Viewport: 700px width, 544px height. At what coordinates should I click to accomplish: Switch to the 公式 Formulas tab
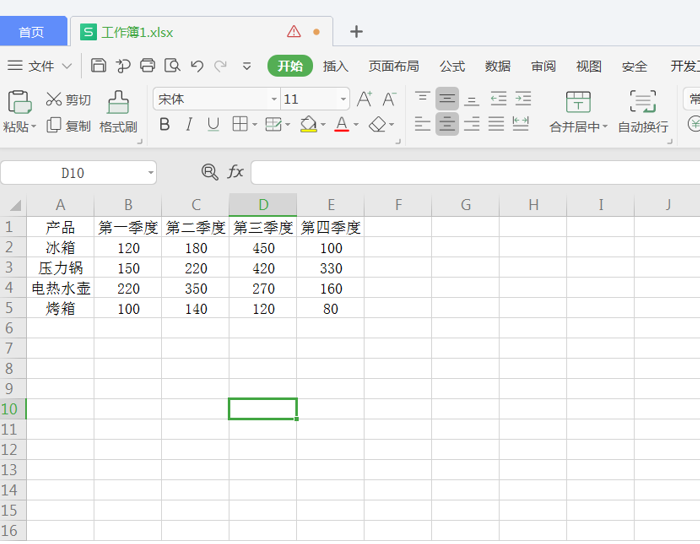click(x=452, y=66)
